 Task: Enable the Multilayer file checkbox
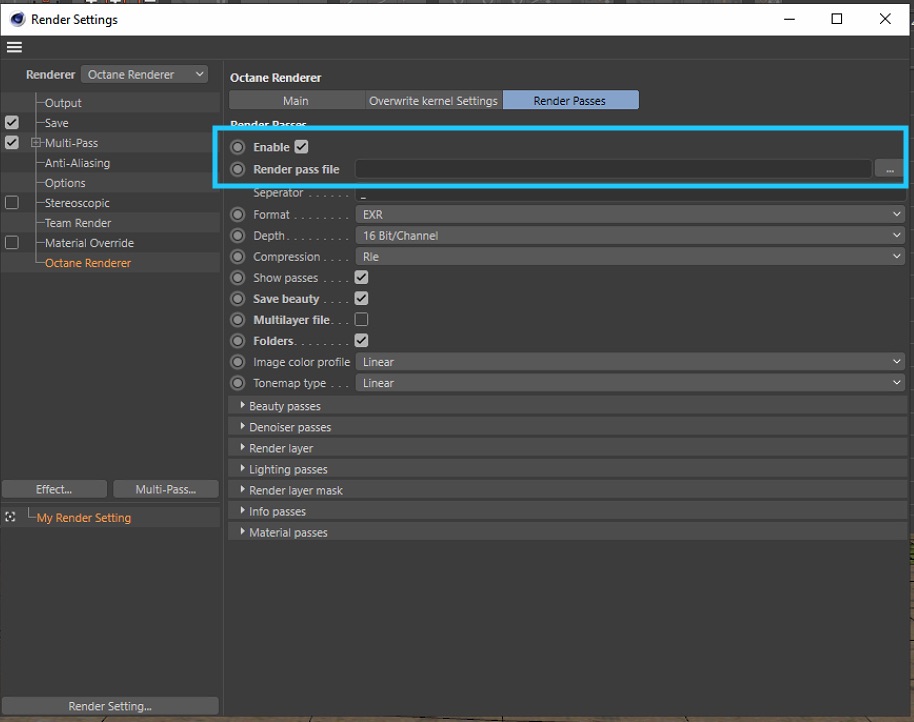click(361, 319)
